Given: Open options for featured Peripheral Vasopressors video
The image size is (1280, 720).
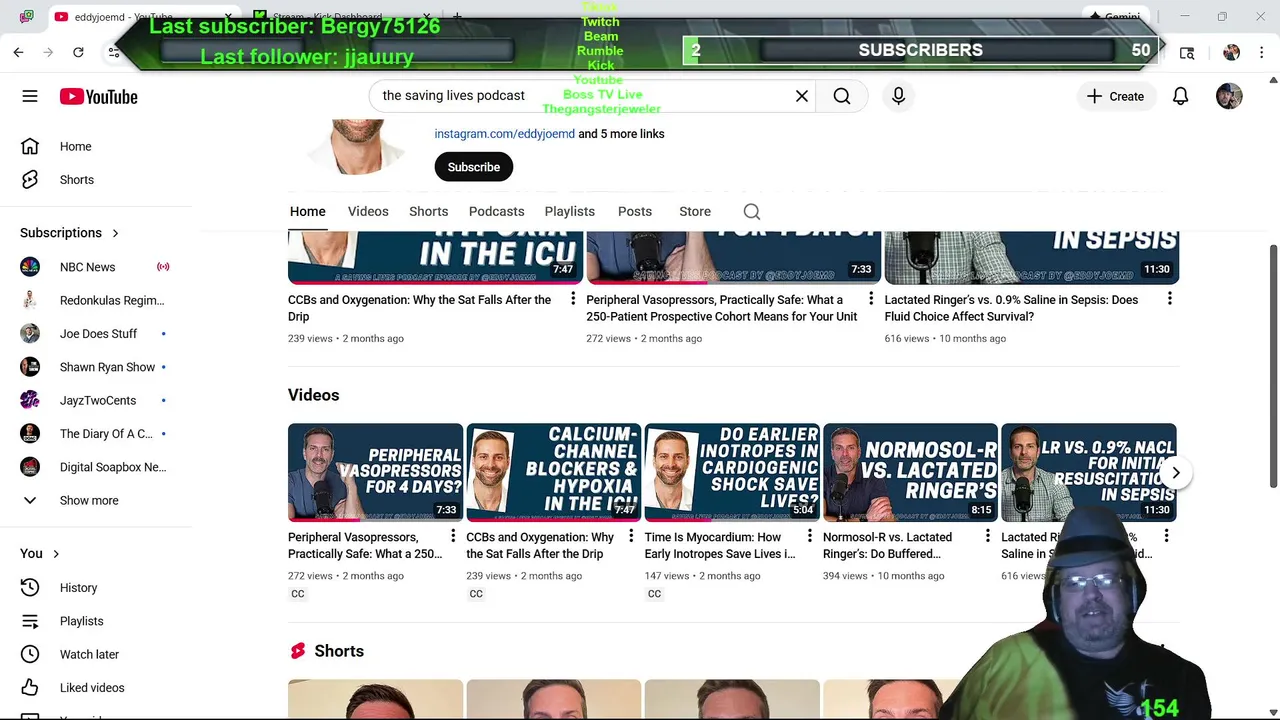Looking at the screenshot, I should (x=871, y=299).
